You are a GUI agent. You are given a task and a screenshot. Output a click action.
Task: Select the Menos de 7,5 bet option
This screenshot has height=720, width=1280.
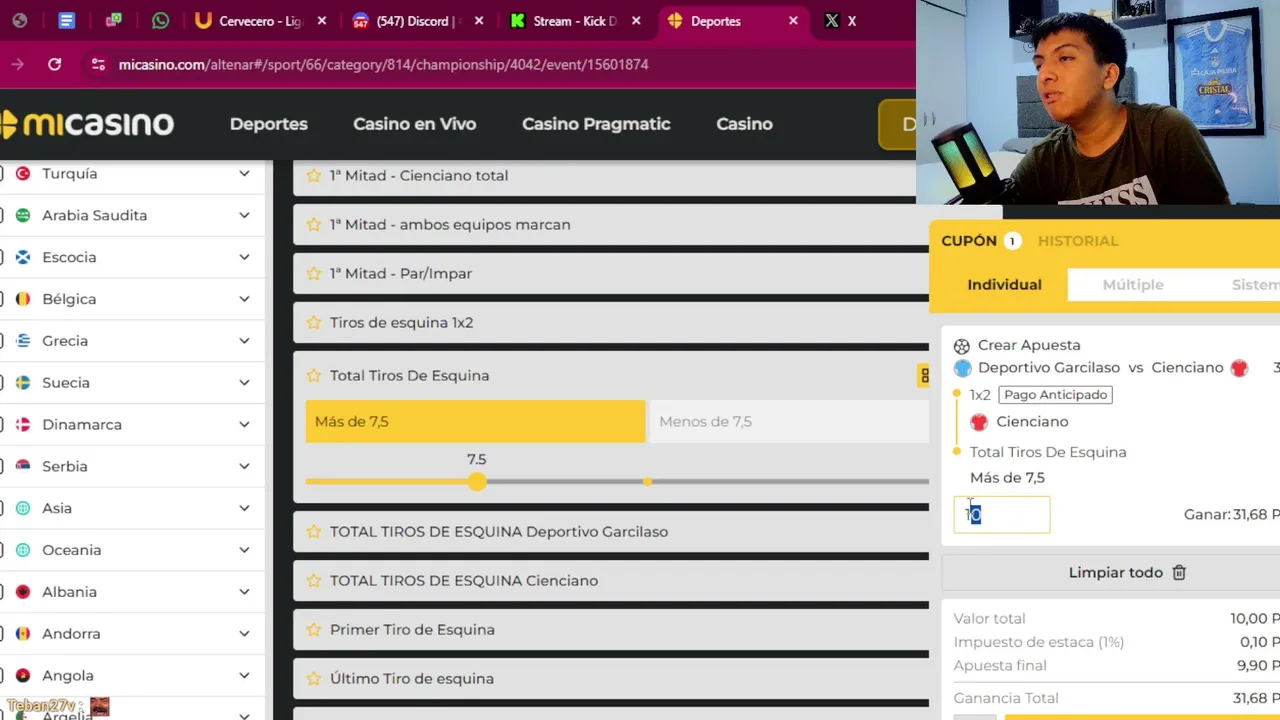789,422
